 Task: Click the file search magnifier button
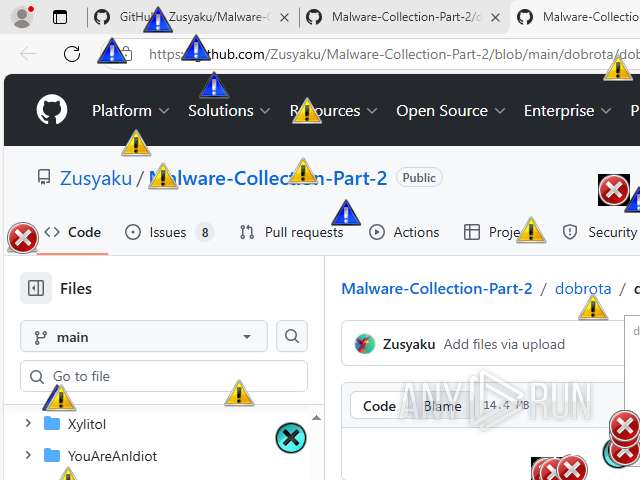pyautogui.click(x=292, y=336)
